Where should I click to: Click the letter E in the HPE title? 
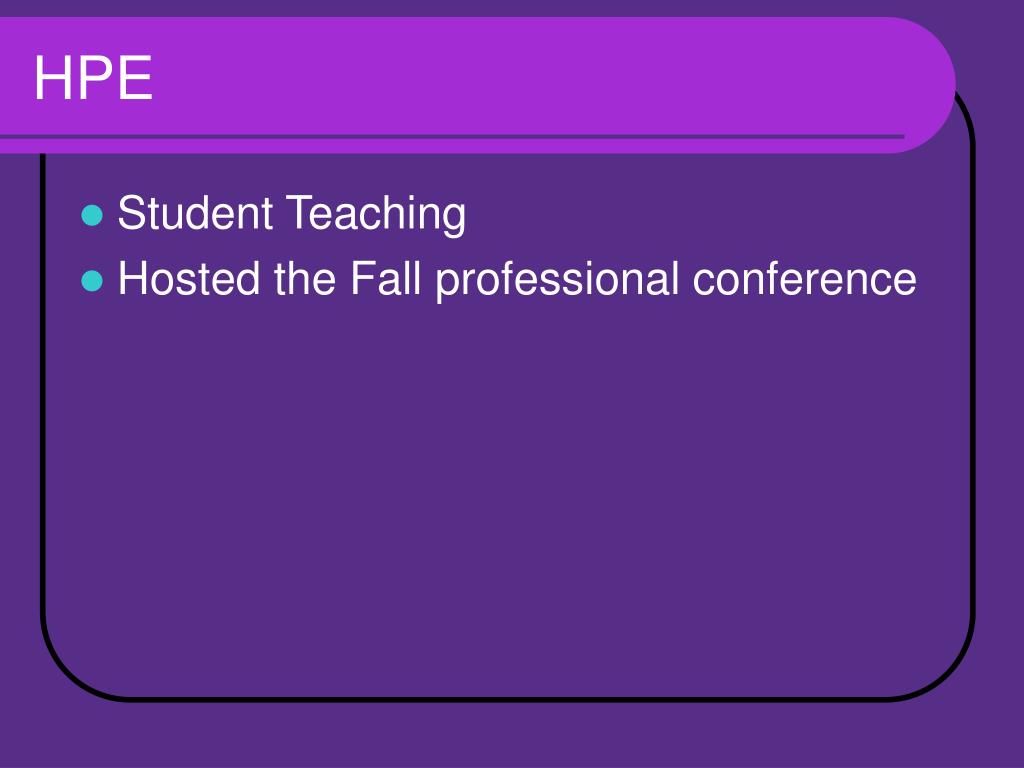click(x=135, y=78)
